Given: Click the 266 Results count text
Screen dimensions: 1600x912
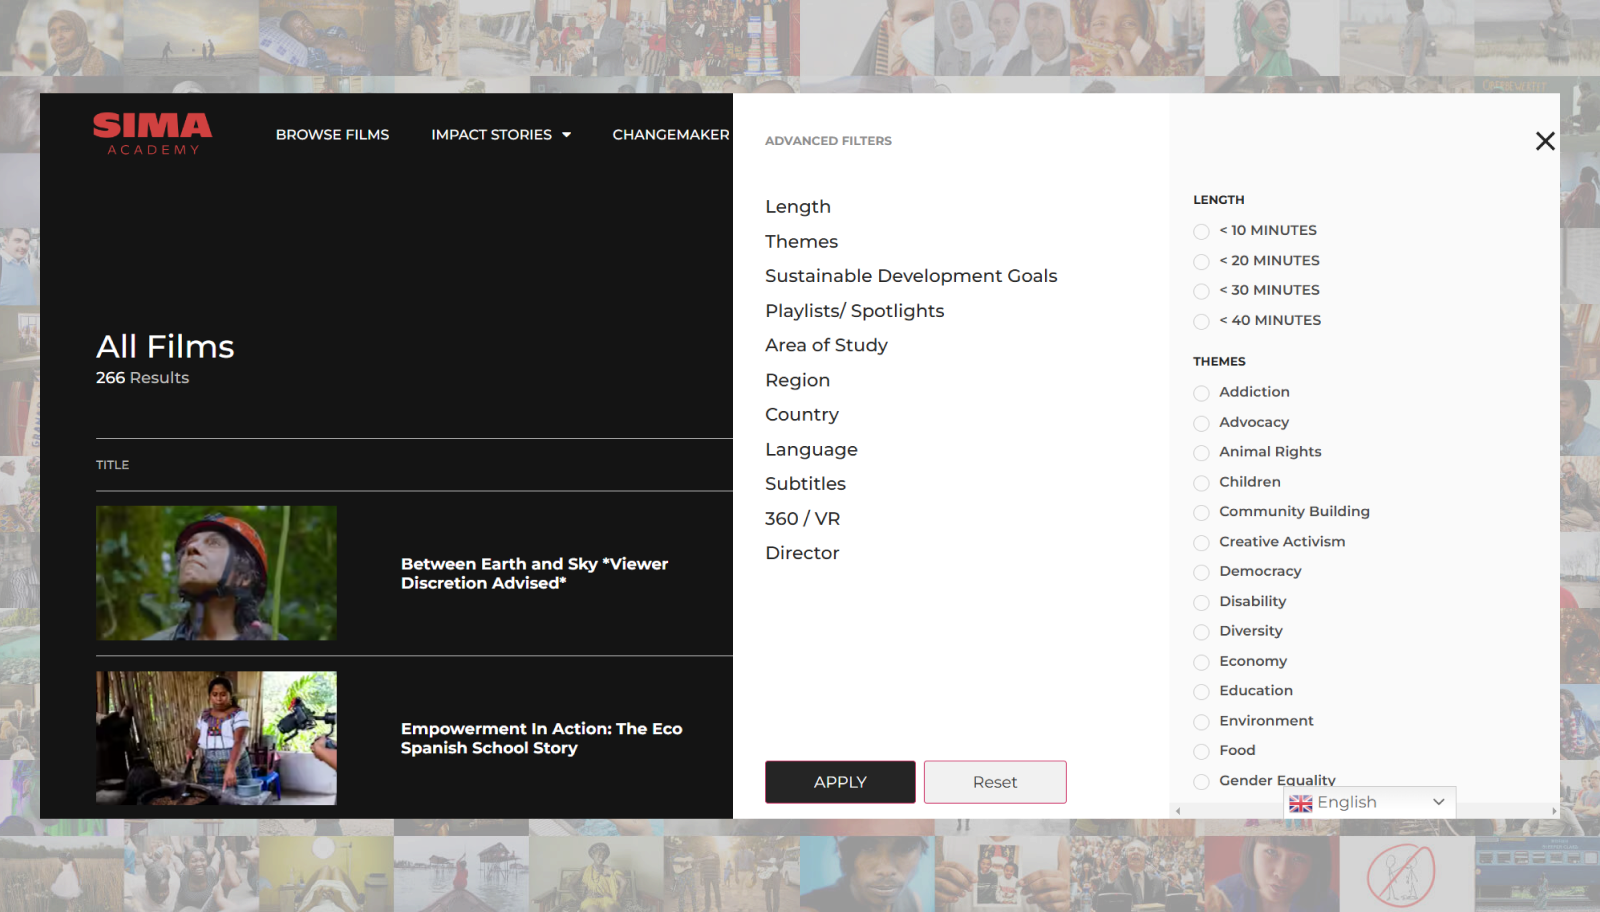Looking at the screenshot, I should 142,378.
